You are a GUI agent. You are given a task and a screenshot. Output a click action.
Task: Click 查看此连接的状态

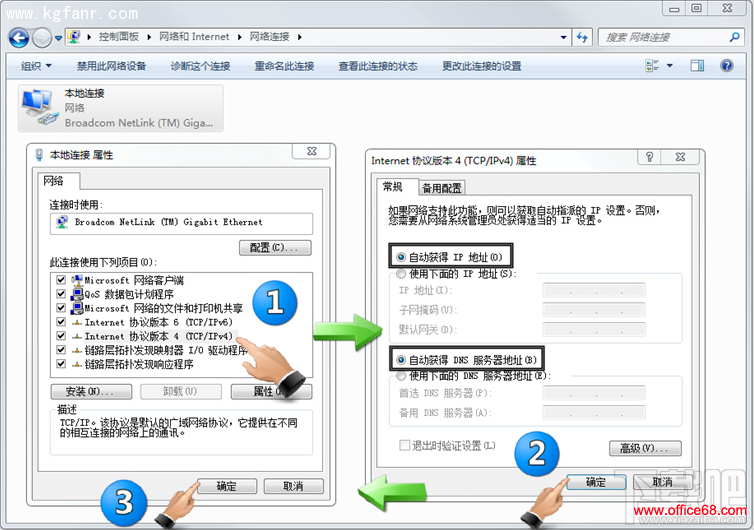tap(378, 66)
